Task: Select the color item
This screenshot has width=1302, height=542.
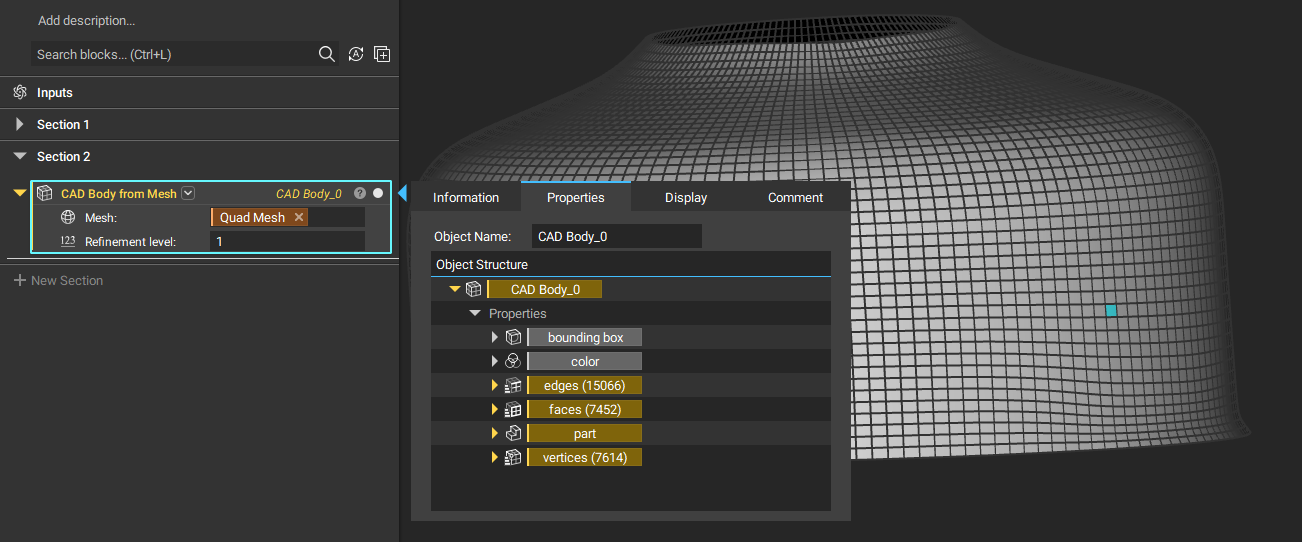Action: [585, 361]
